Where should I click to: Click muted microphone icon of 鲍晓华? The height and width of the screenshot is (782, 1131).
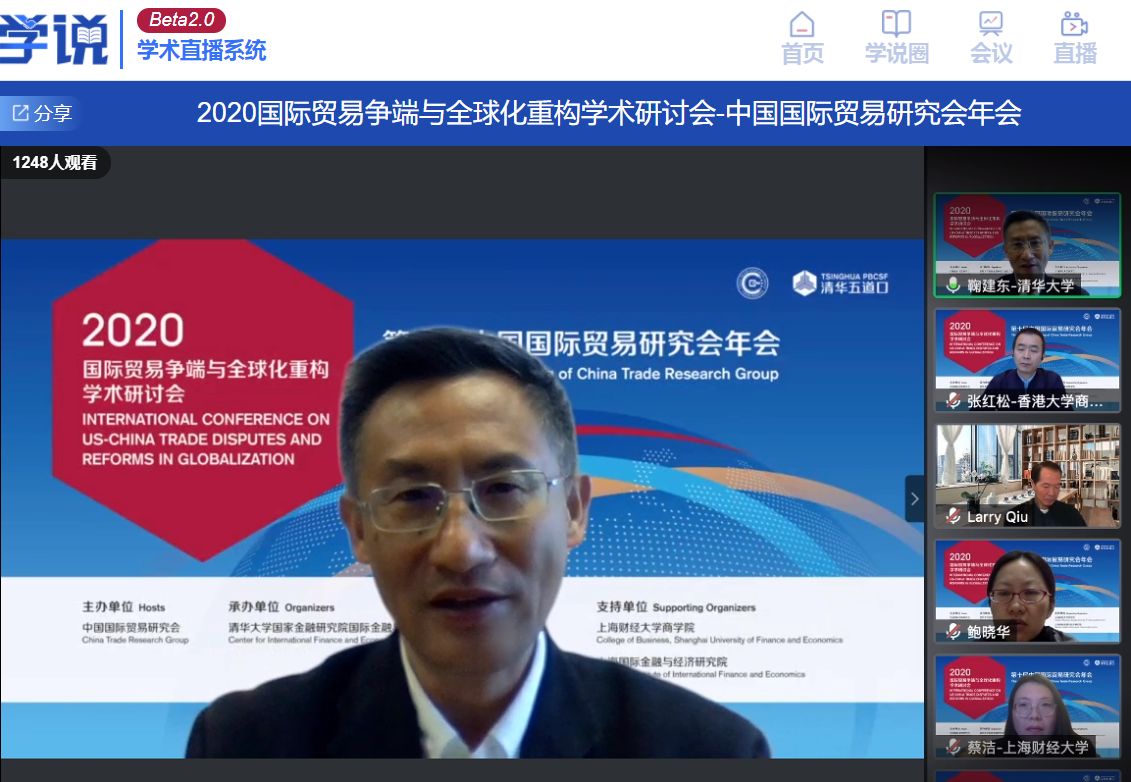953,632
